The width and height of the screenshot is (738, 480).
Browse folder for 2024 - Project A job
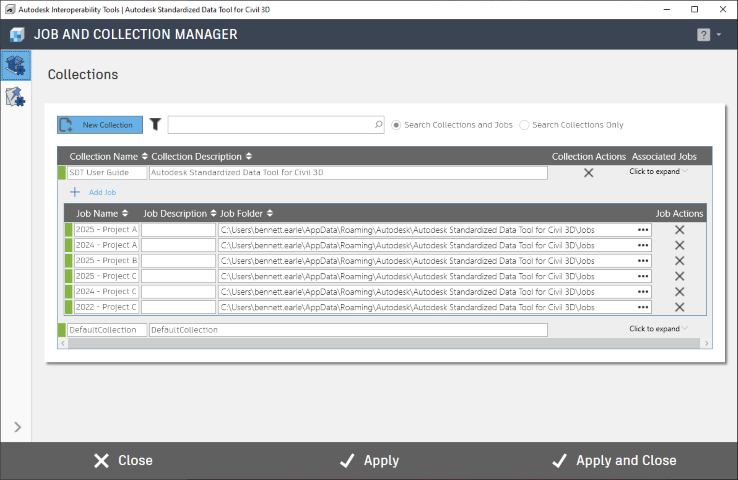(x=643, y=245)
